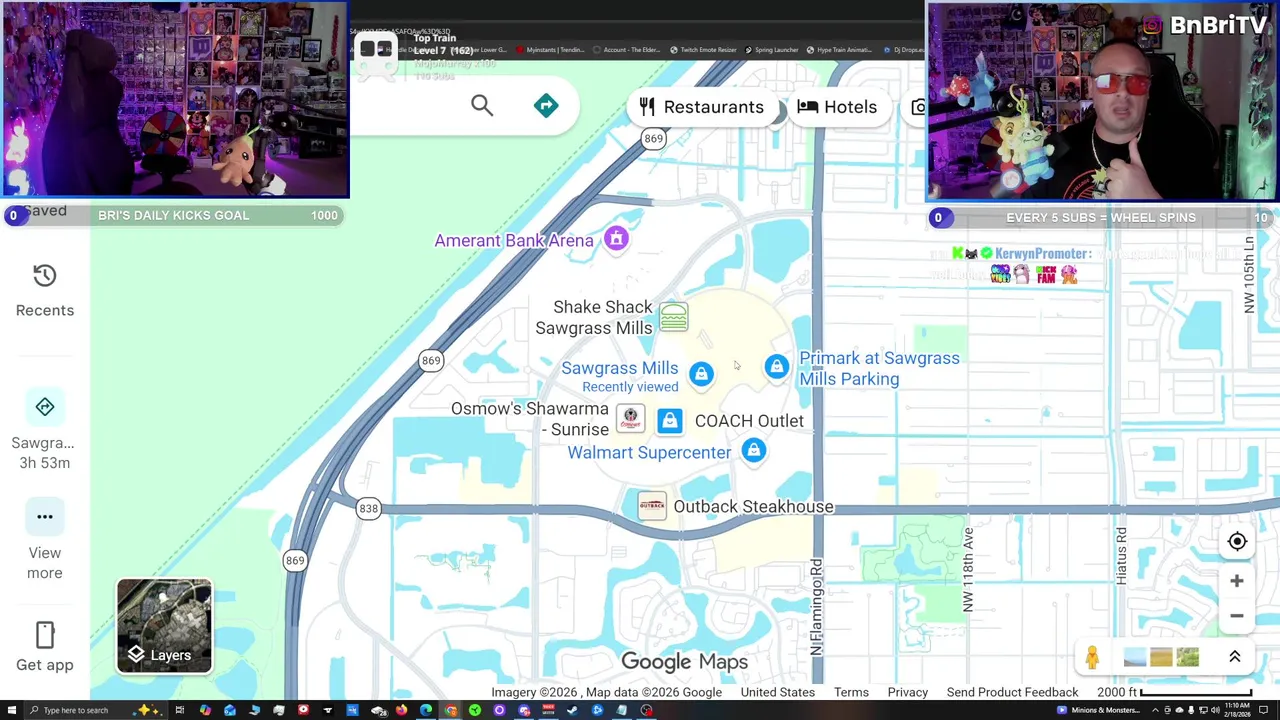Screen dimensions: 1280x720
Task: Open Terms link in footer
Action: [x=851, y=692]
